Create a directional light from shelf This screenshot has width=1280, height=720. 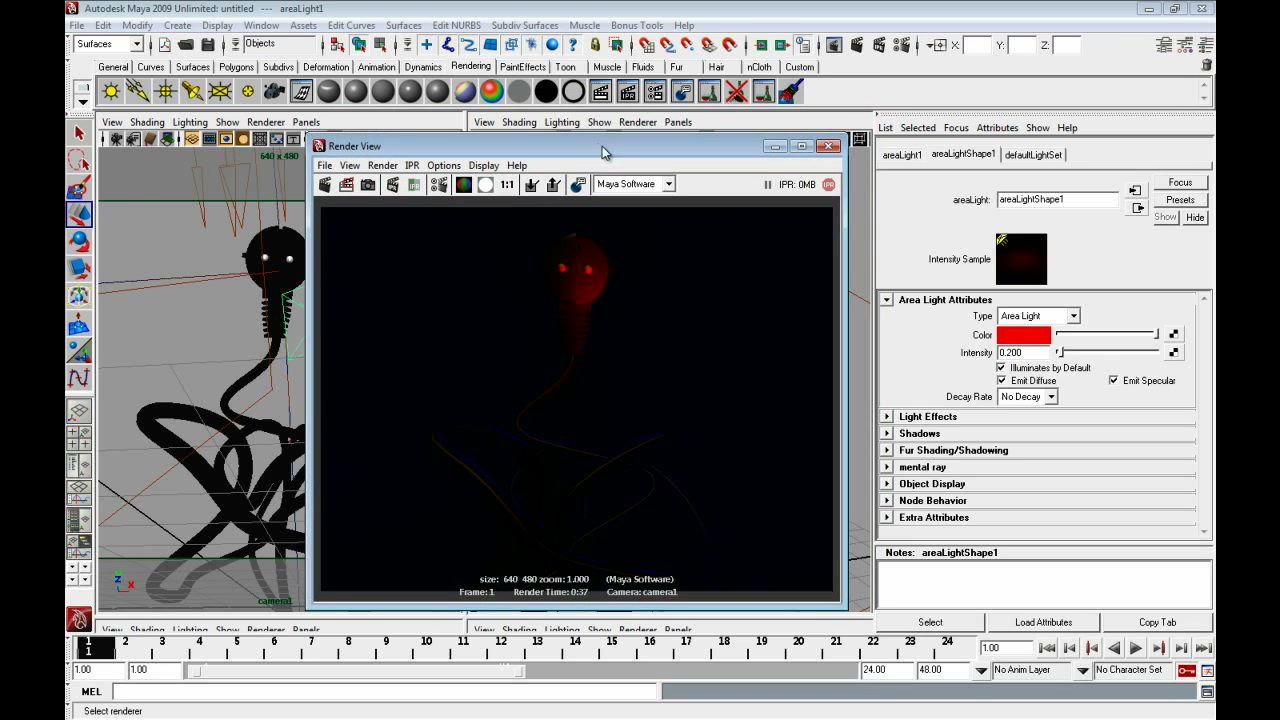point(138,92)
